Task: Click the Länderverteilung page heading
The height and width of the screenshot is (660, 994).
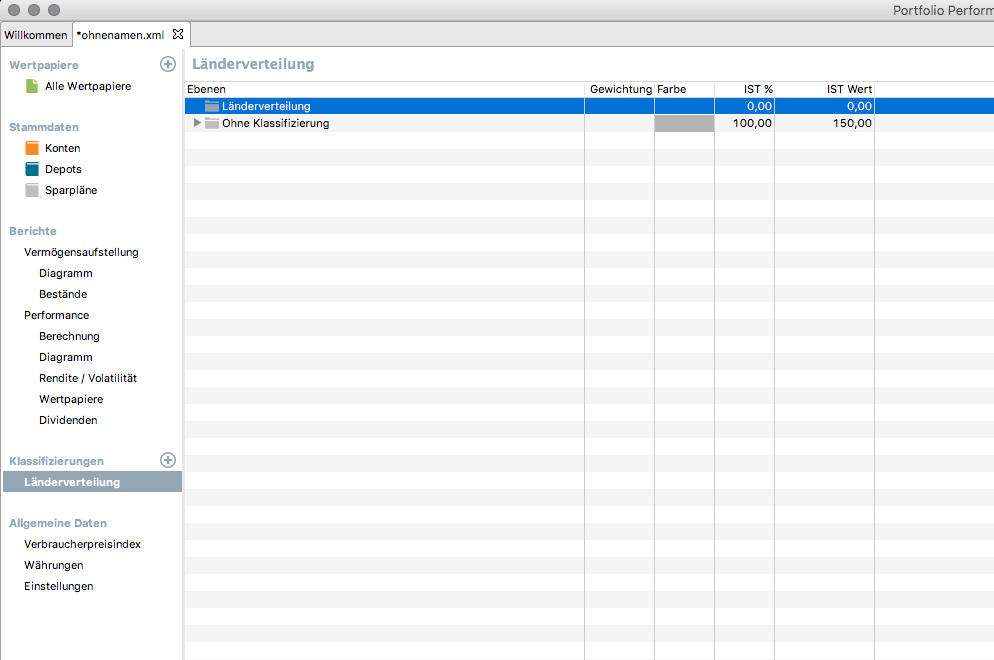Action: point(254,64)
